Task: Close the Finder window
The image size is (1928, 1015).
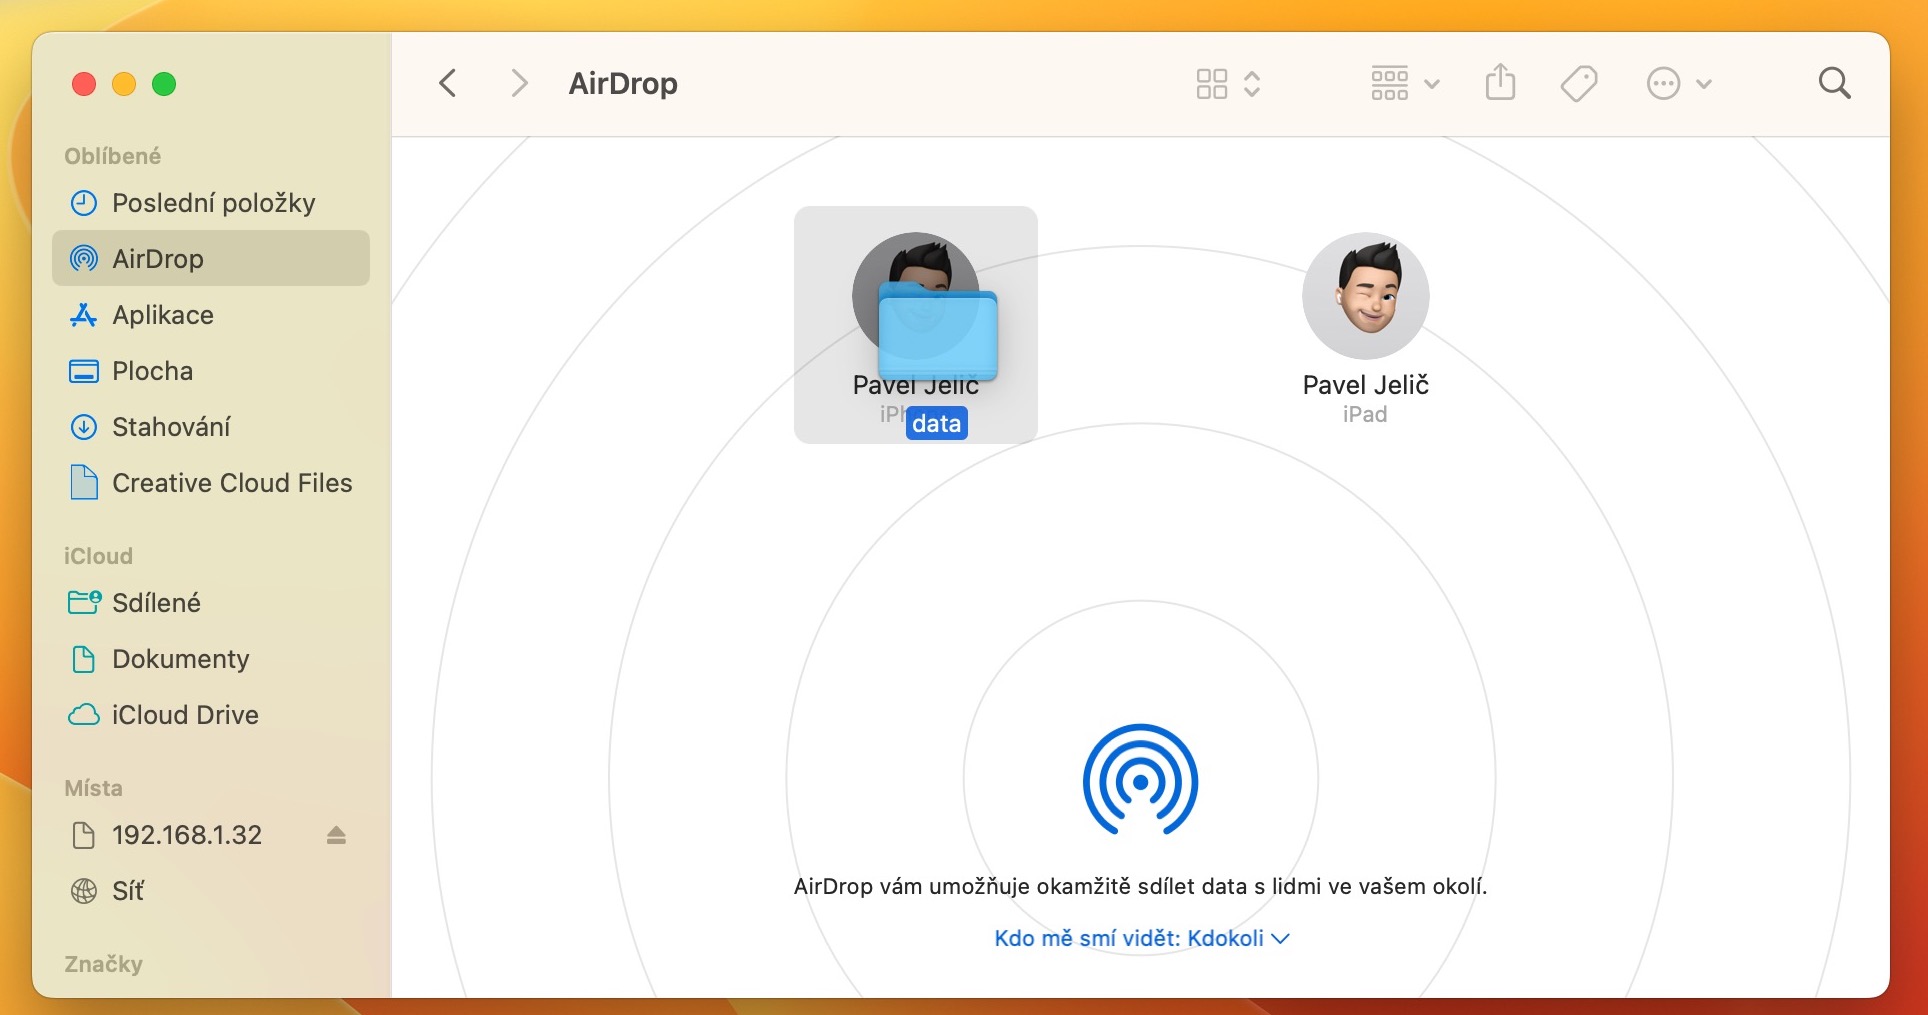Action: point(84,84)
